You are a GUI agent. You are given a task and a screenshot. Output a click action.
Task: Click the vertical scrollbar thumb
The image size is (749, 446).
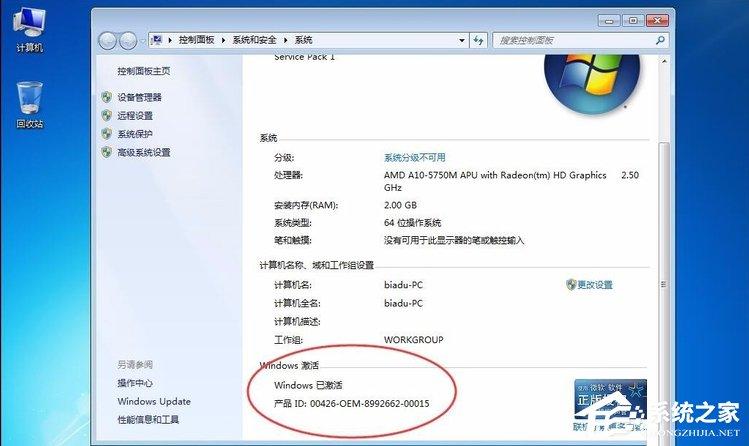click(663, 284)
